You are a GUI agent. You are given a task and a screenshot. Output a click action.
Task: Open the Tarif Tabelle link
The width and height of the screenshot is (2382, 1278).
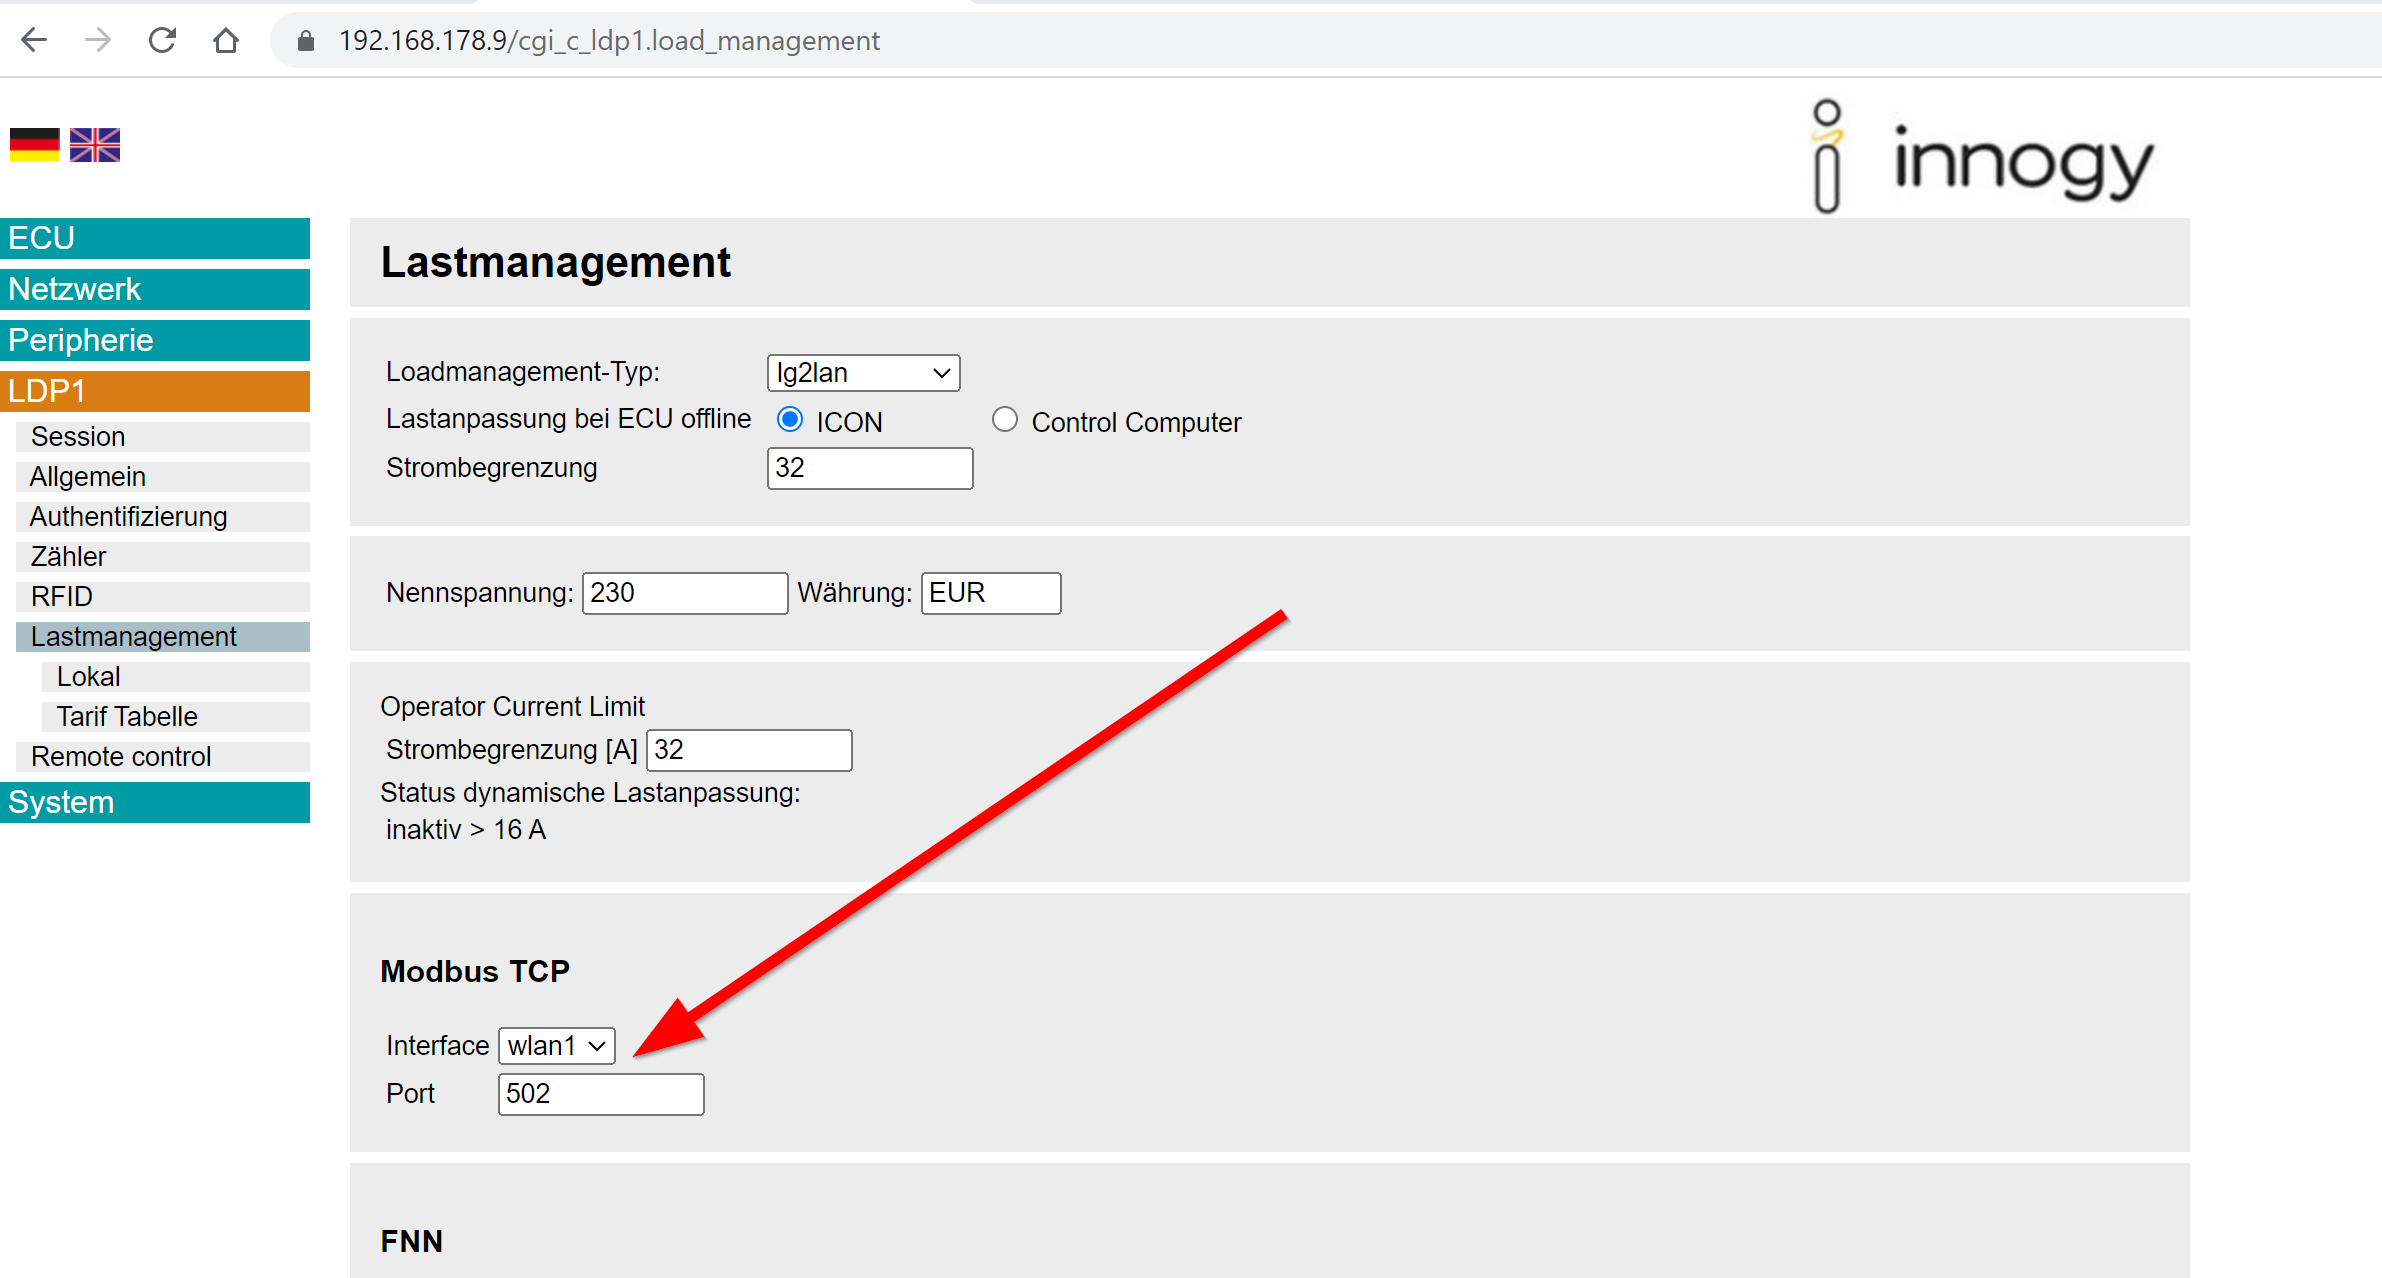(x=127, y=716)
